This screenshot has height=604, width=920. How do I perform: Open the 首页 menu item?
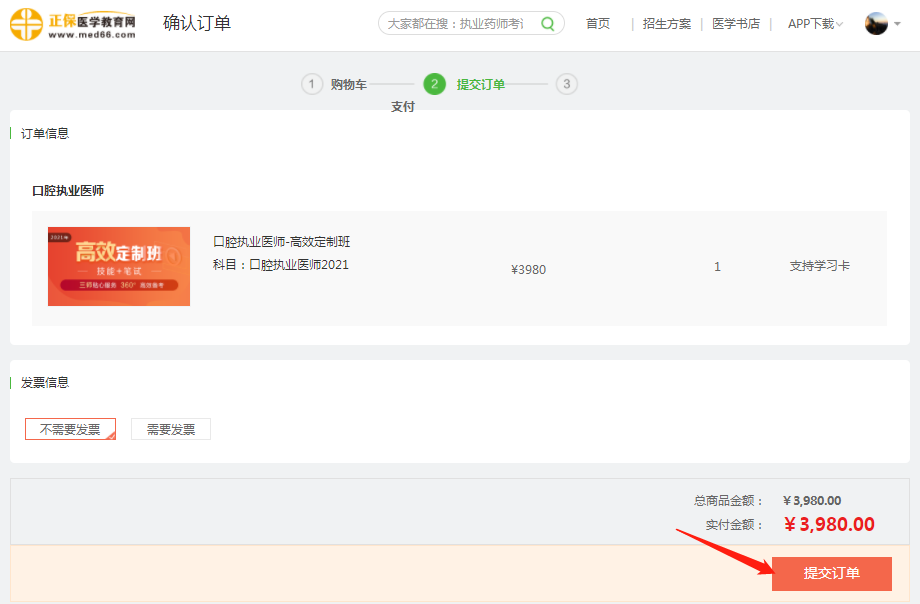[x=598, y=24]
